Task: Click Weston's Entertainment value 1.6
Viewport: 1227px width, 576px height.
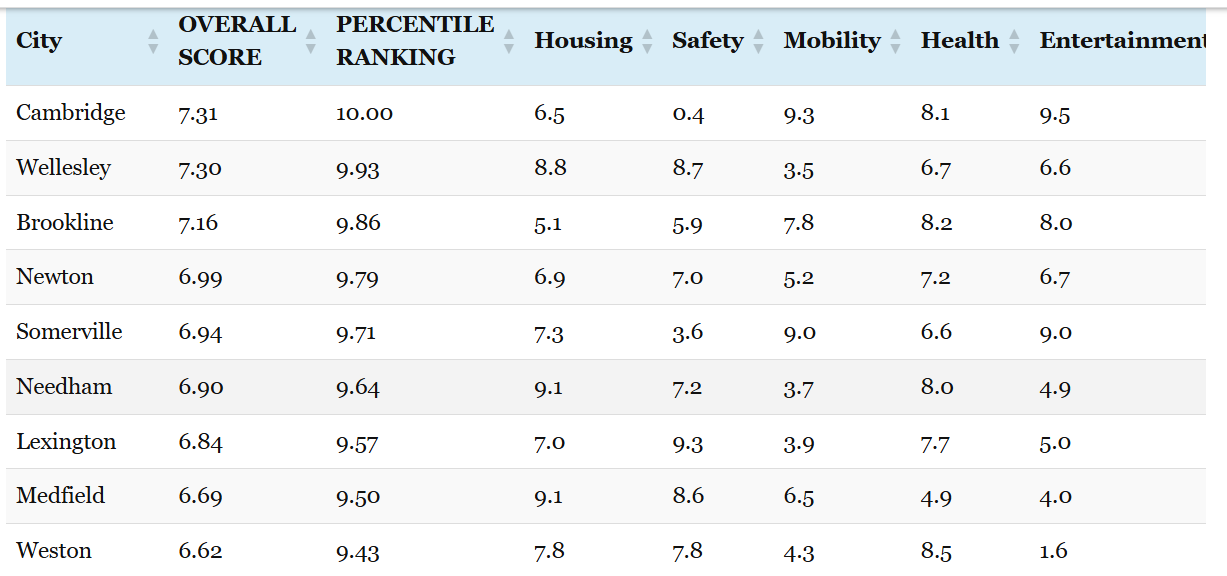Action: coord(1054,551)
